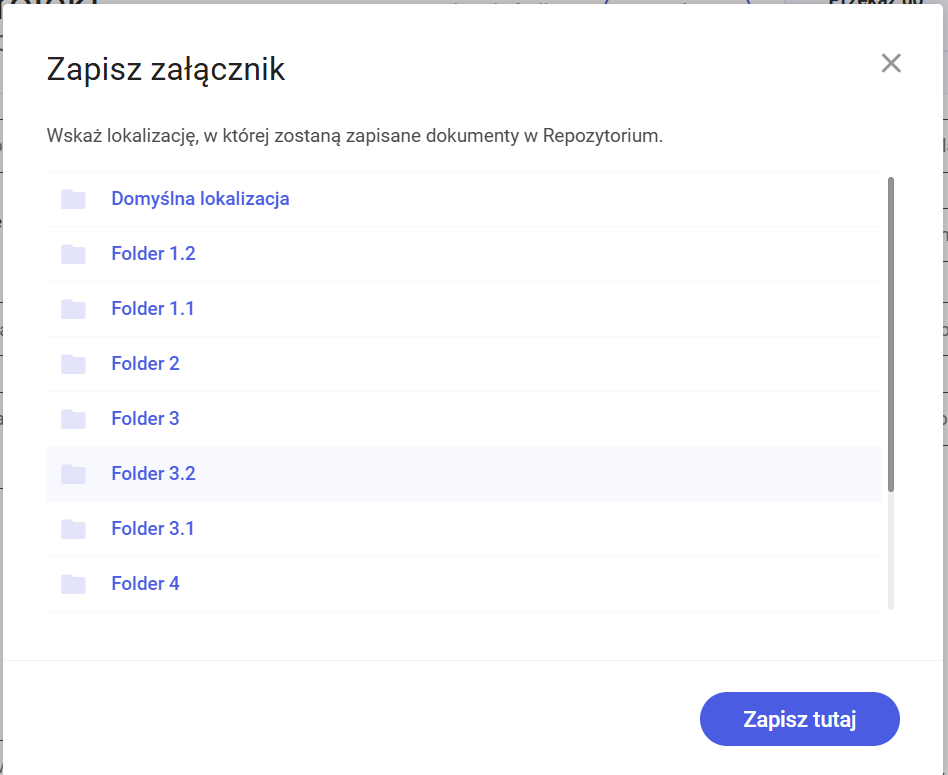Click folder icon beside Folder 3
Image resolution: width=948 pixels, height=775 pixels.
point(73,419)
